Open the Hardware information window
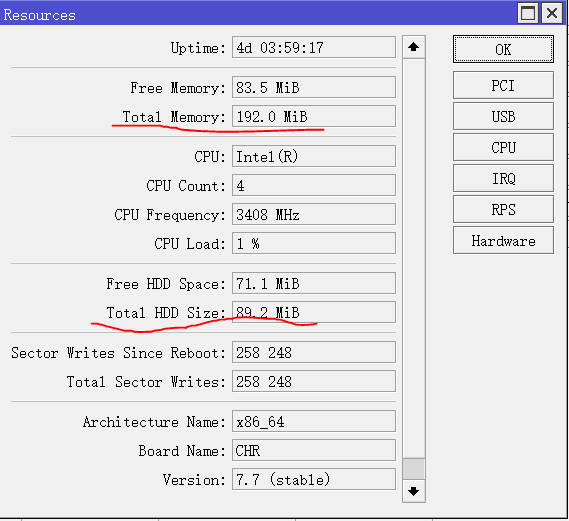Screen dimensions: 569x521 tap(503, 240)
